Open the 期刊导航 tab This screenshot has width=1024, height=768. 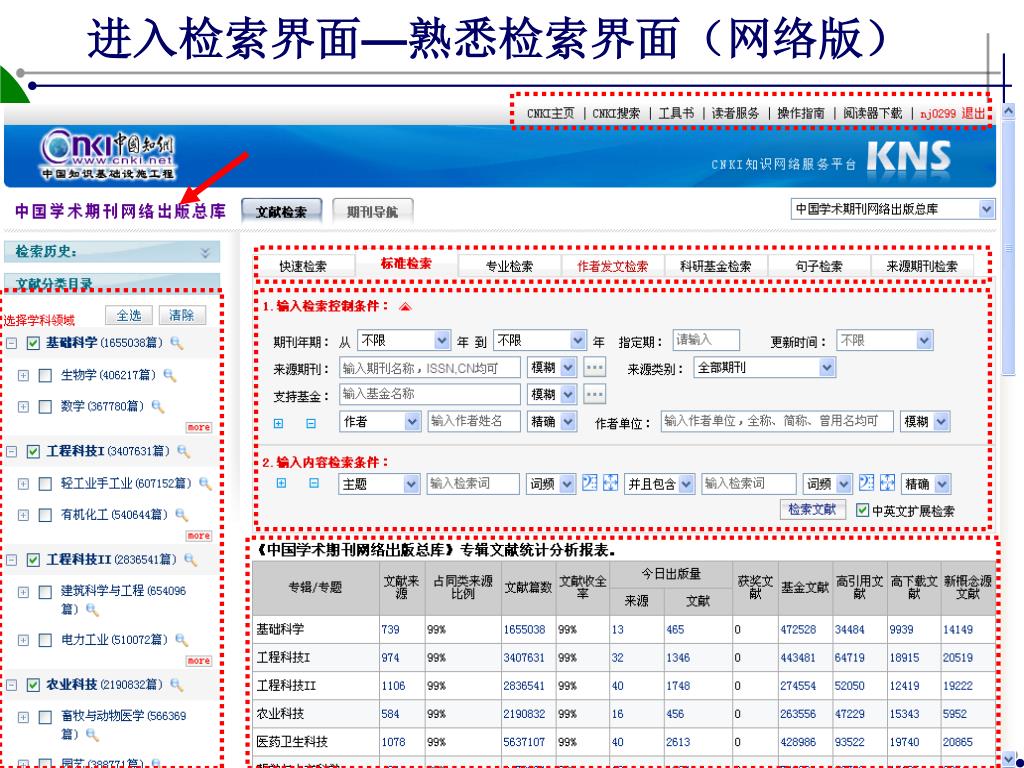pos(372,212)
